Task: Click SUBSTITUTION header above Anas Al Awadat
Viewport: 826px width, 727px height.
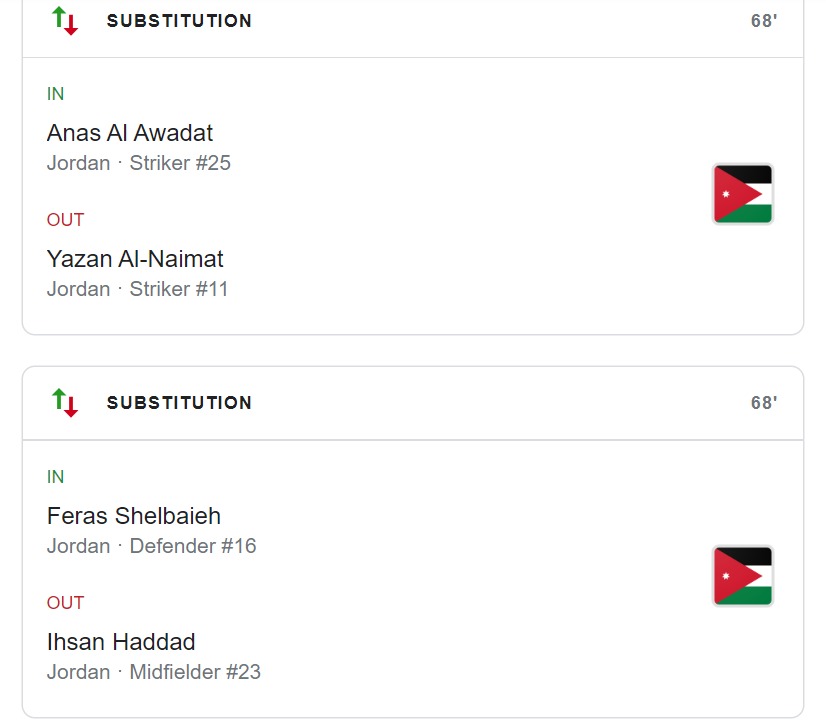Action: (x=180, y=21)
